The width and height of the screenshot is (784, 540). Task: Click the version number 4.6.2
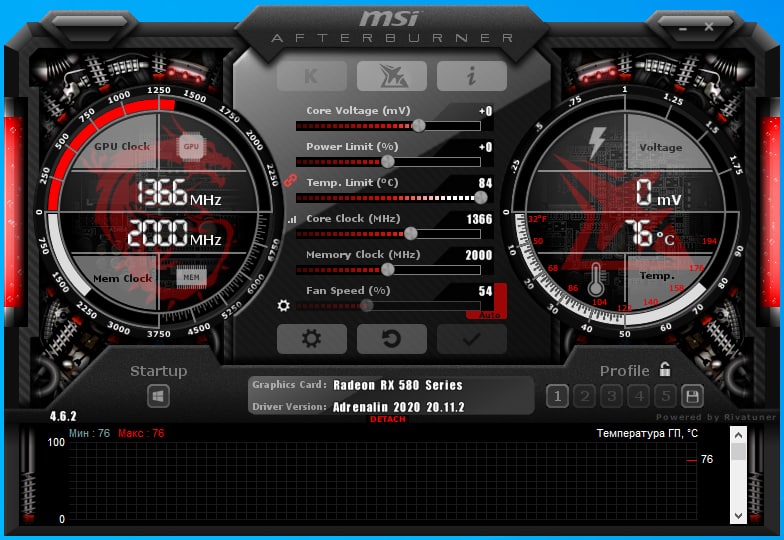coord(63,416)
